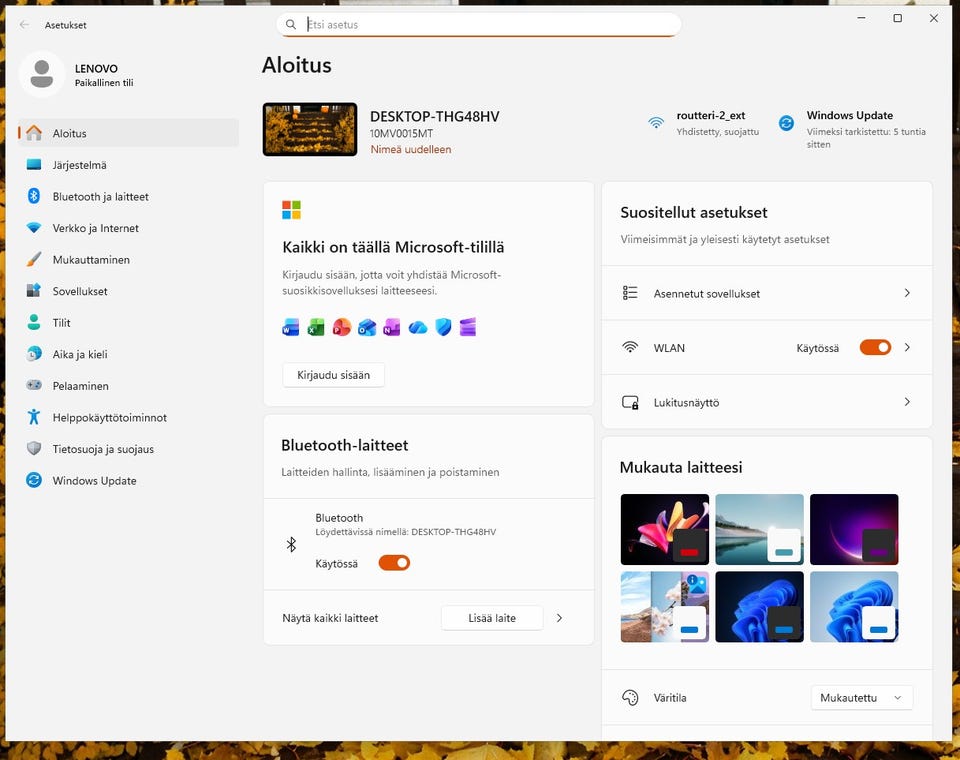This screenshot has height=760, width=960.
Task: Pick the dark blue Windows bloom theme
Action: coord(759,606)
